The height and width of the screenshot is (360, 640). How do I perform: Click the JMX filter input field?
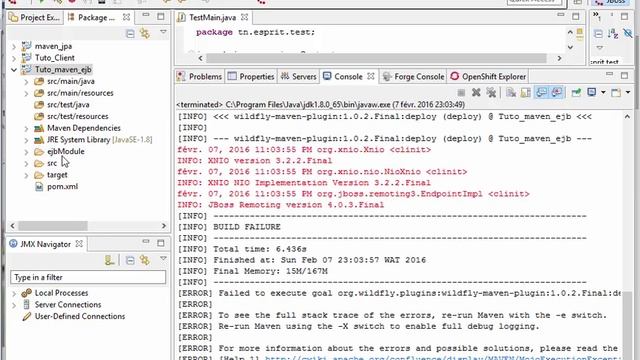coord(88,277)
